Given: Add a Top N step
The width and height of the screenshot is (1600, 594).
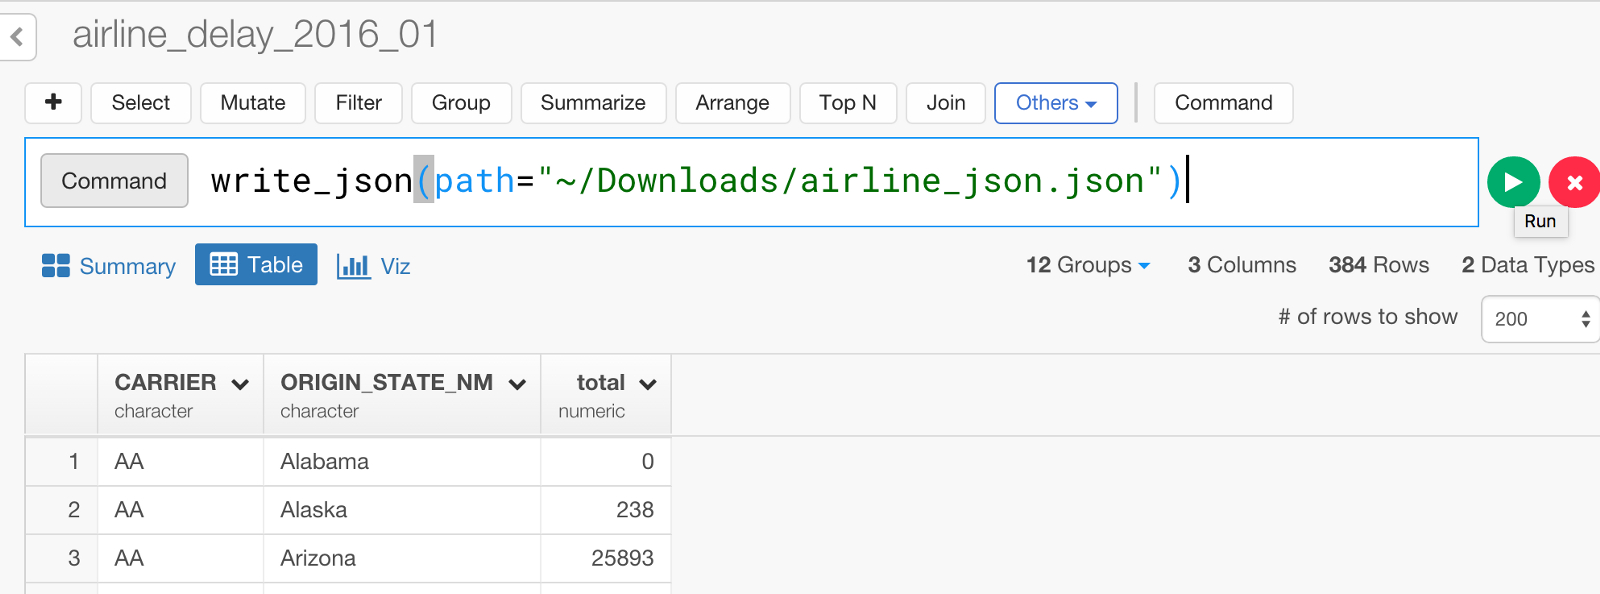Looking at the screenshot, I should pos(848,103).
